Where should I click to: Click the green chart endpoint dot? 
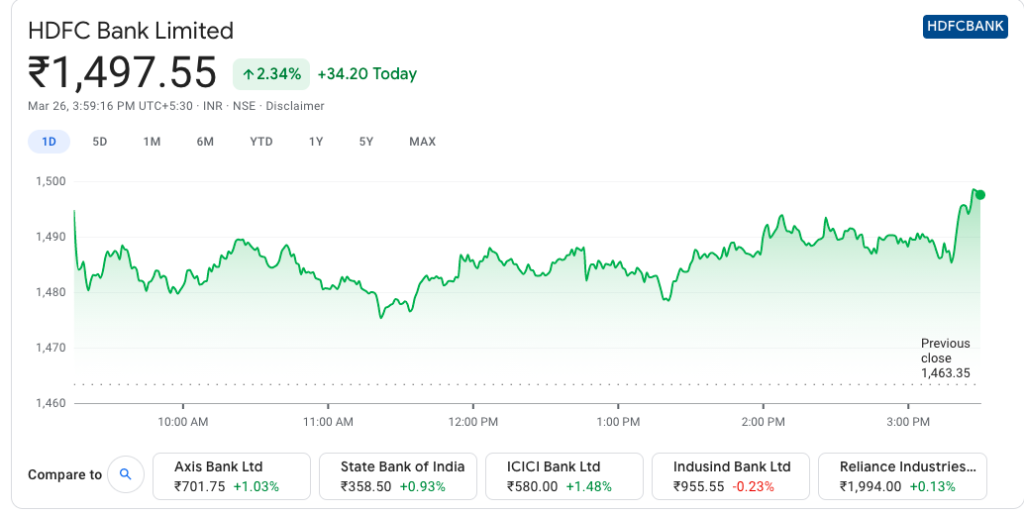(980, 194)
